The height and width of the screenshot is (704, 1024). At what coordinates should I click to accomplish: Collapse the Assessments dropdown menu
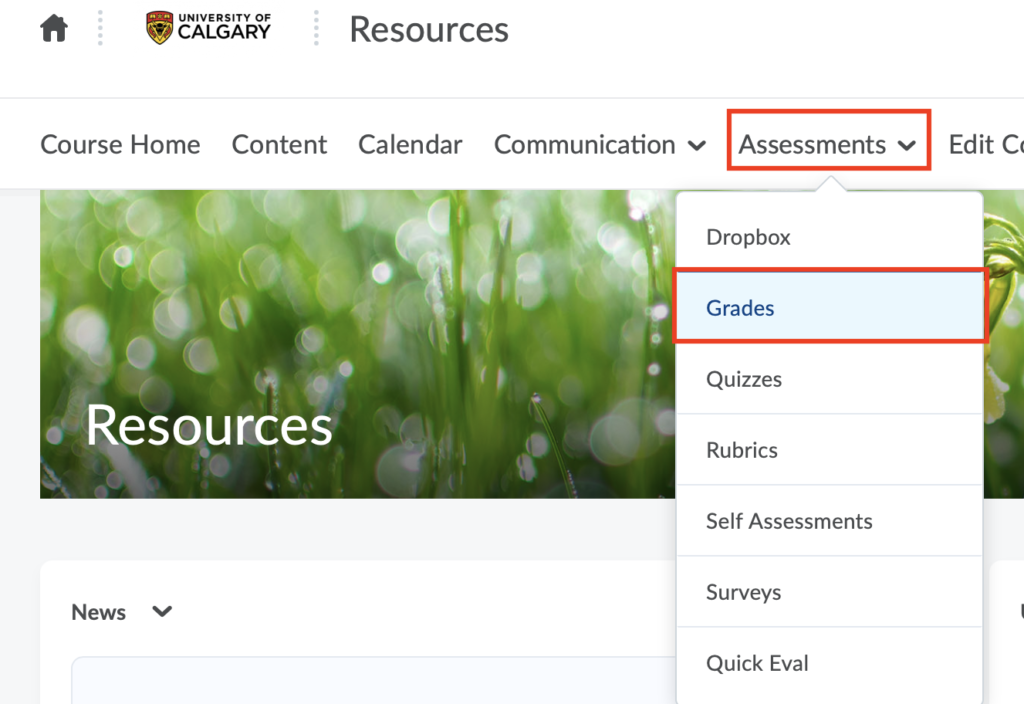828,144
